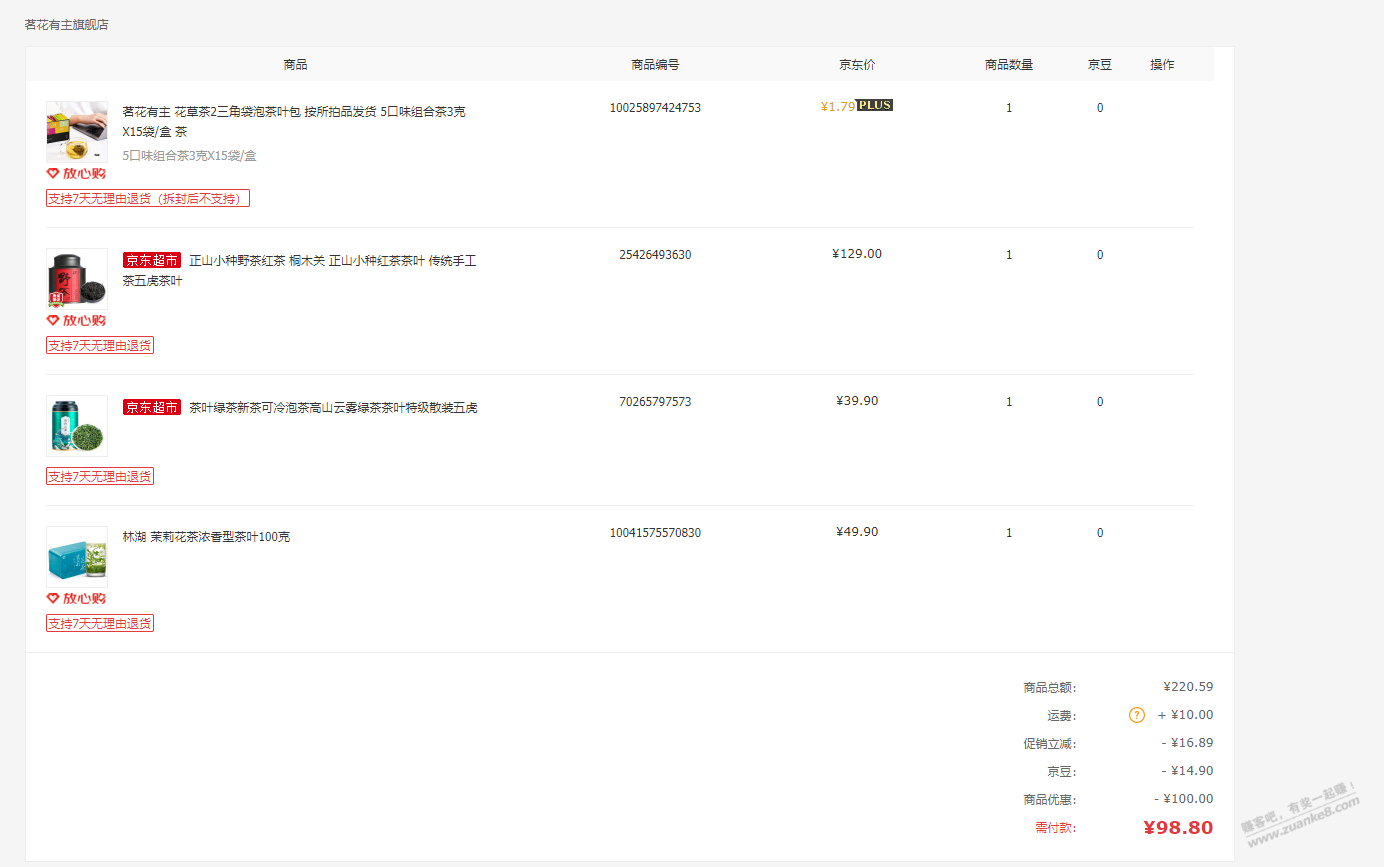Image resolution: width=1384 pixels, height=867 pixels.
Task: Click the 放心购 badge under 正山小种 black tea
Action: 76,320
